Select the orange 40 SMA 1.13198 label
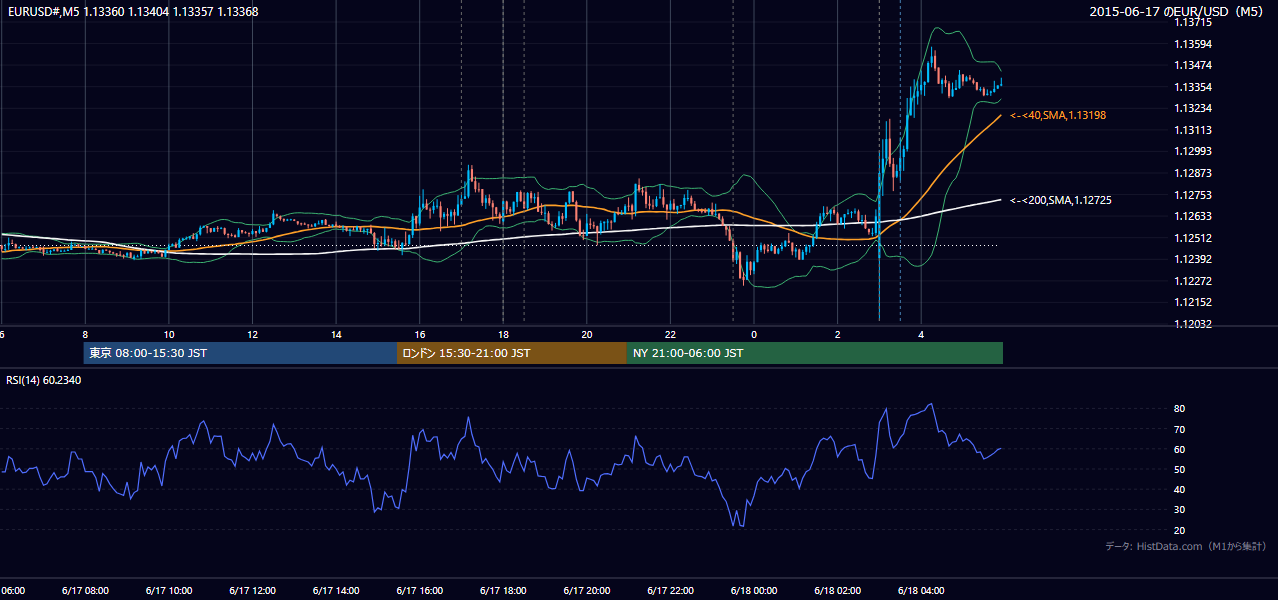This screenshot has width=1278, height=600. tap(1058, 116)
